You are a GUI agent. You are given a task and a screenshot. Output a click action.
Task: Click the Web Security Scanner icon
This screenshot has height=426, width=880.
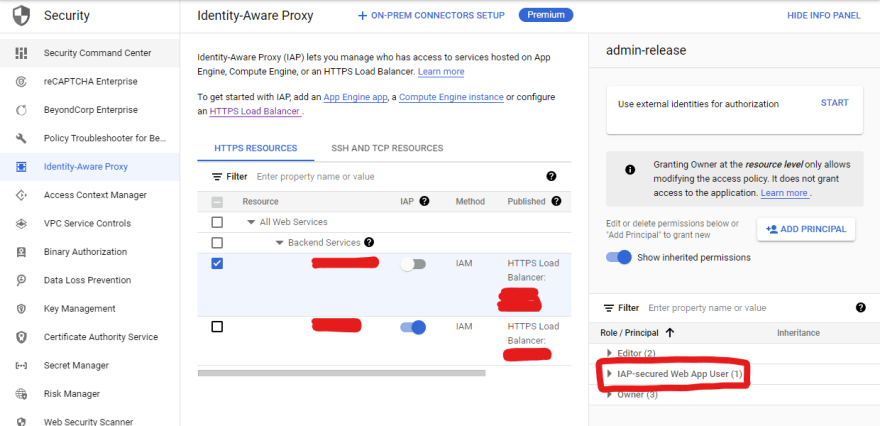pos(21,422)
